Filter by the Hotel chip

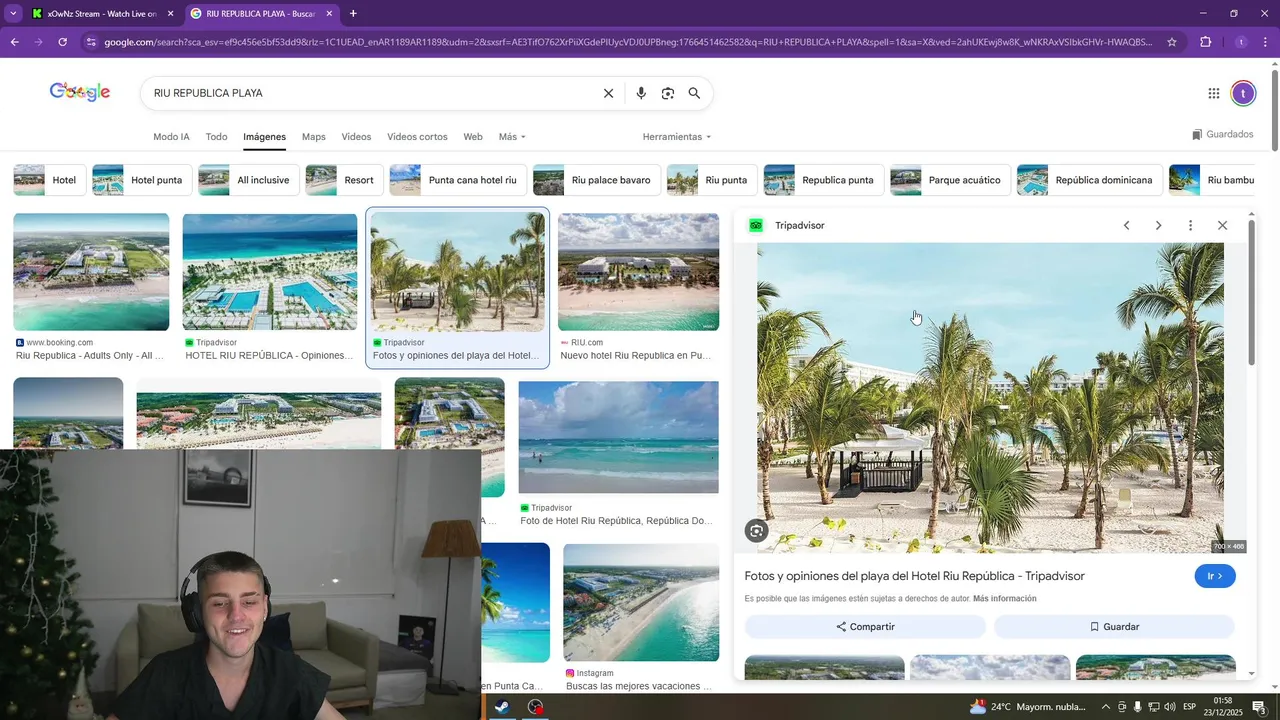click(50, 180)
